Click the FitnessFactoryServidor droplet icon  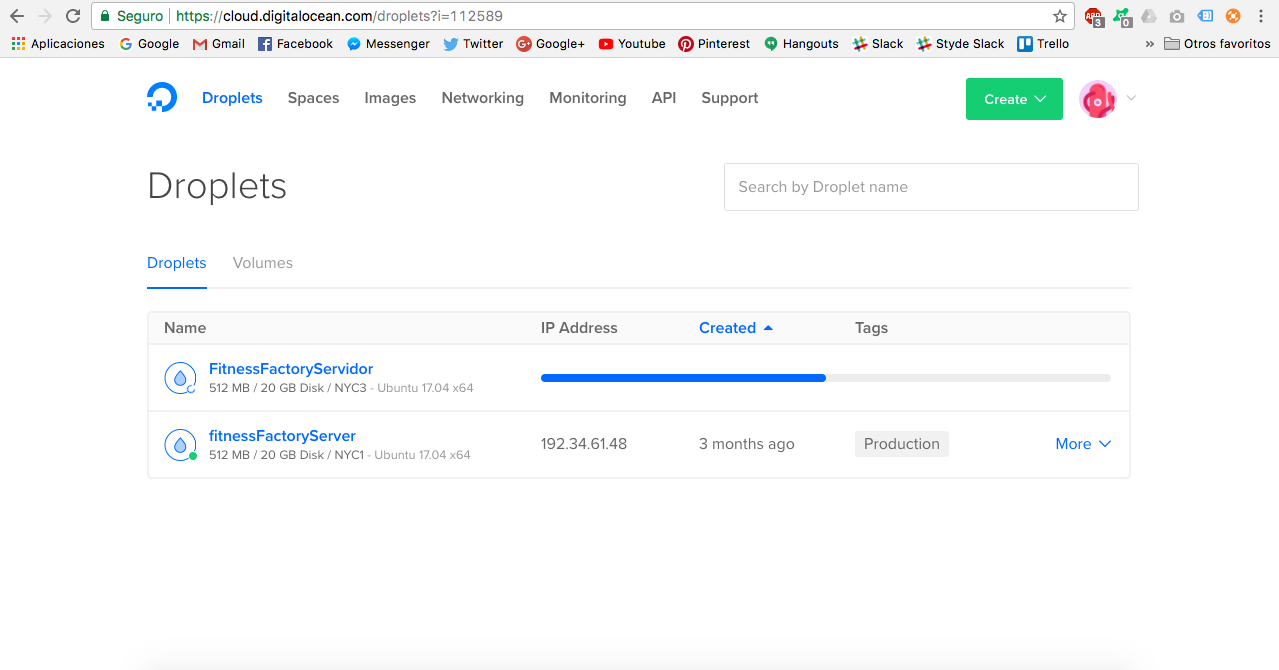tap(180, 378)
